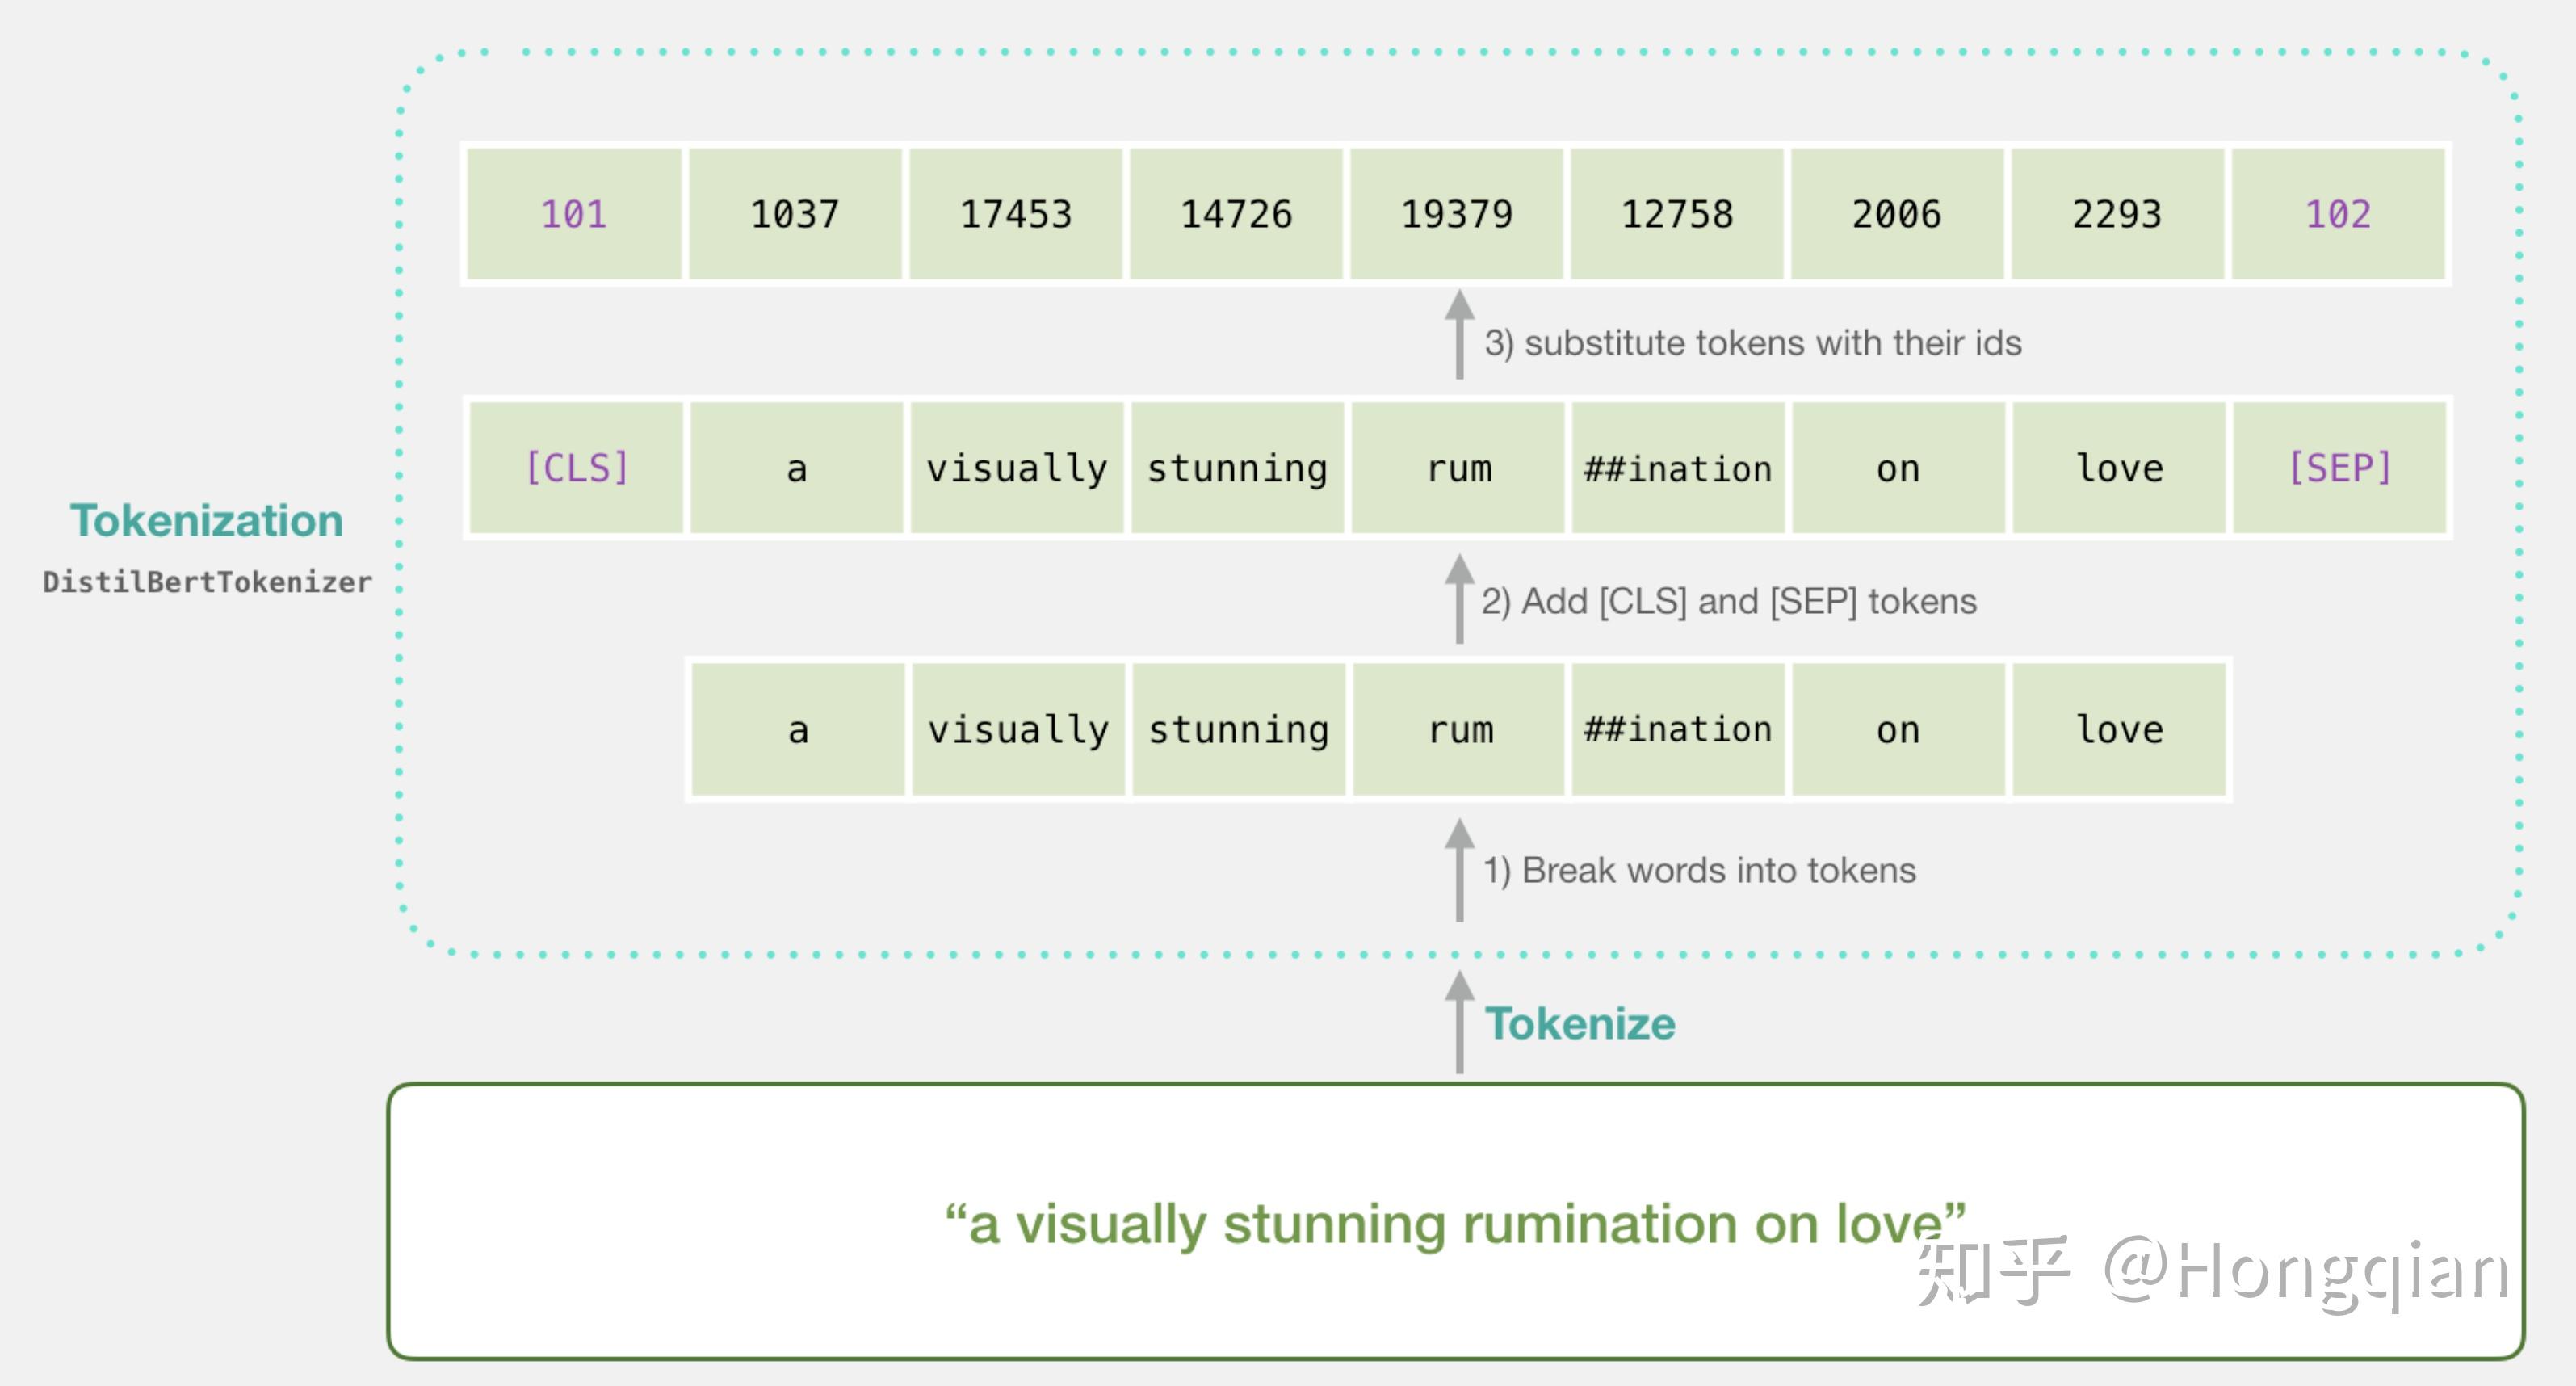Click the [SEP] token box
The image size is (2576, 1386).
click(x=2340, y=468)
